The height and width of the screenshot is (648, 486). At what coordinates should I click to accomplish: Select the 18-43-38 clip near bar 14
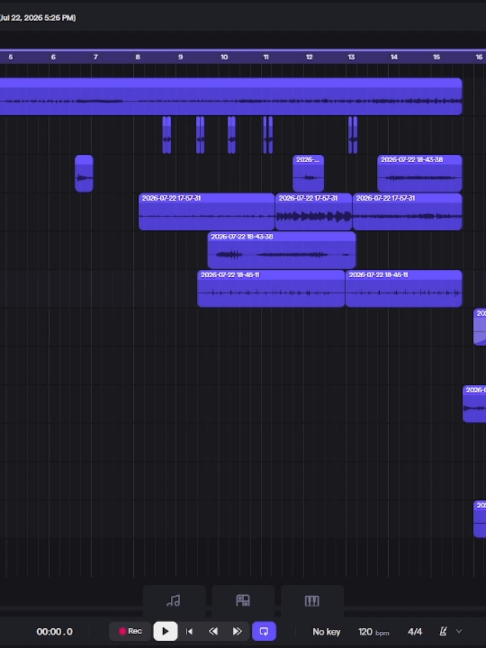(x=420, y=174)
